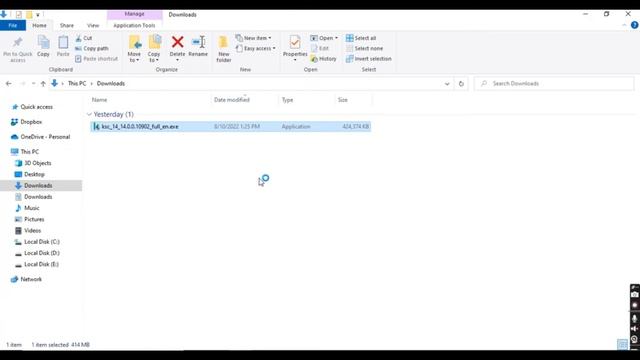Open Application Tools tab
This screenshot has height=360, width=640.
(x=134, y=25)
